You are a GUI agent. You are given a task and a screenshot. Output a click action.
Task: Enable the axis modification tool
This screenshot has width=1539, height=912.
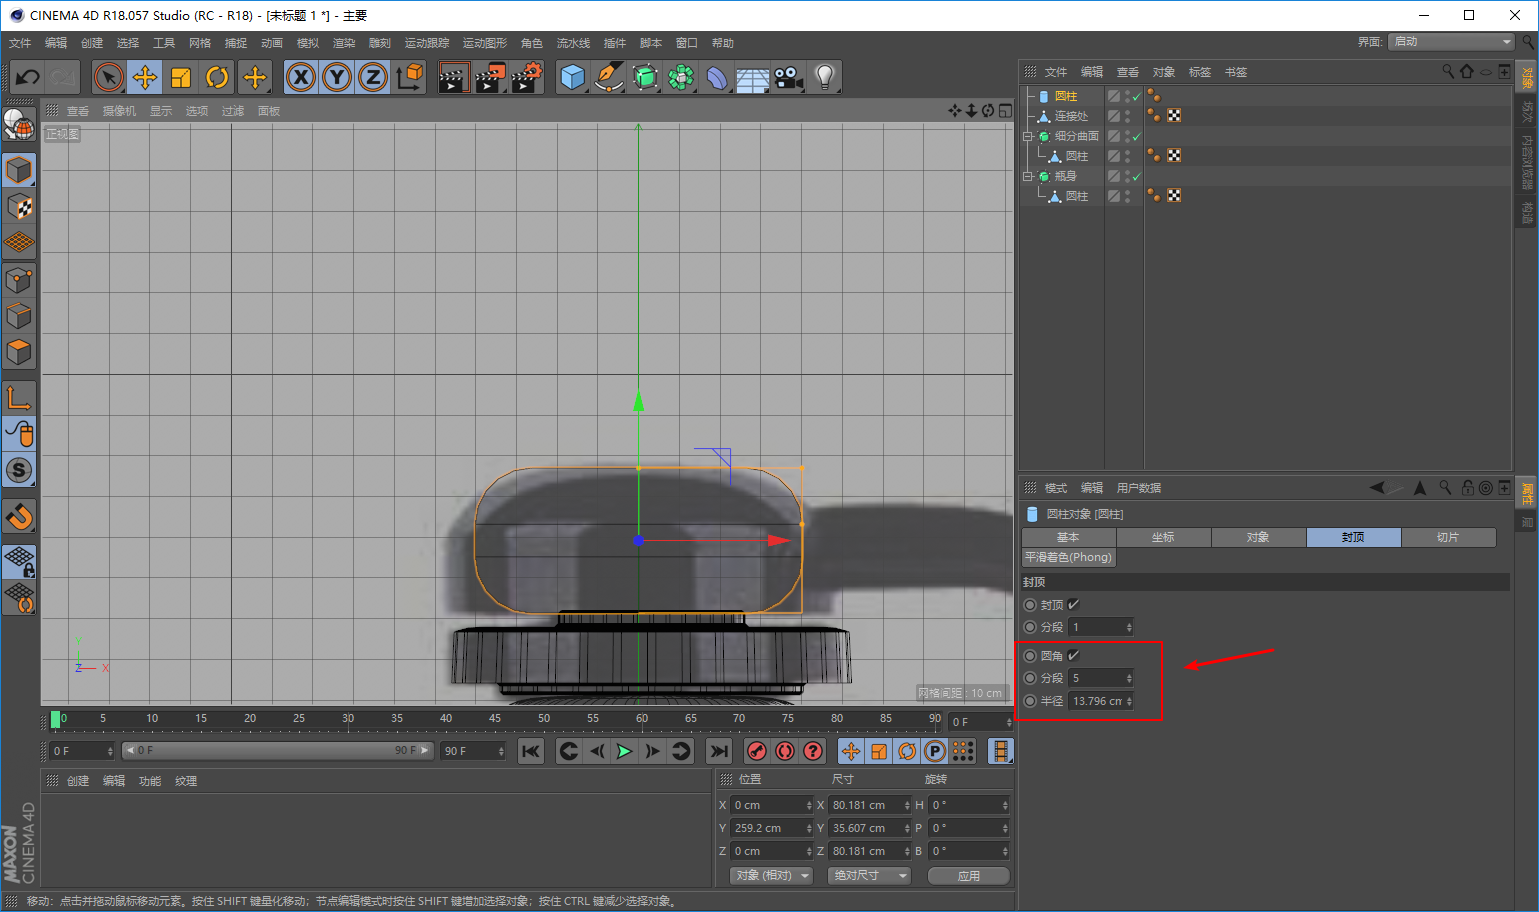point(19,398)
